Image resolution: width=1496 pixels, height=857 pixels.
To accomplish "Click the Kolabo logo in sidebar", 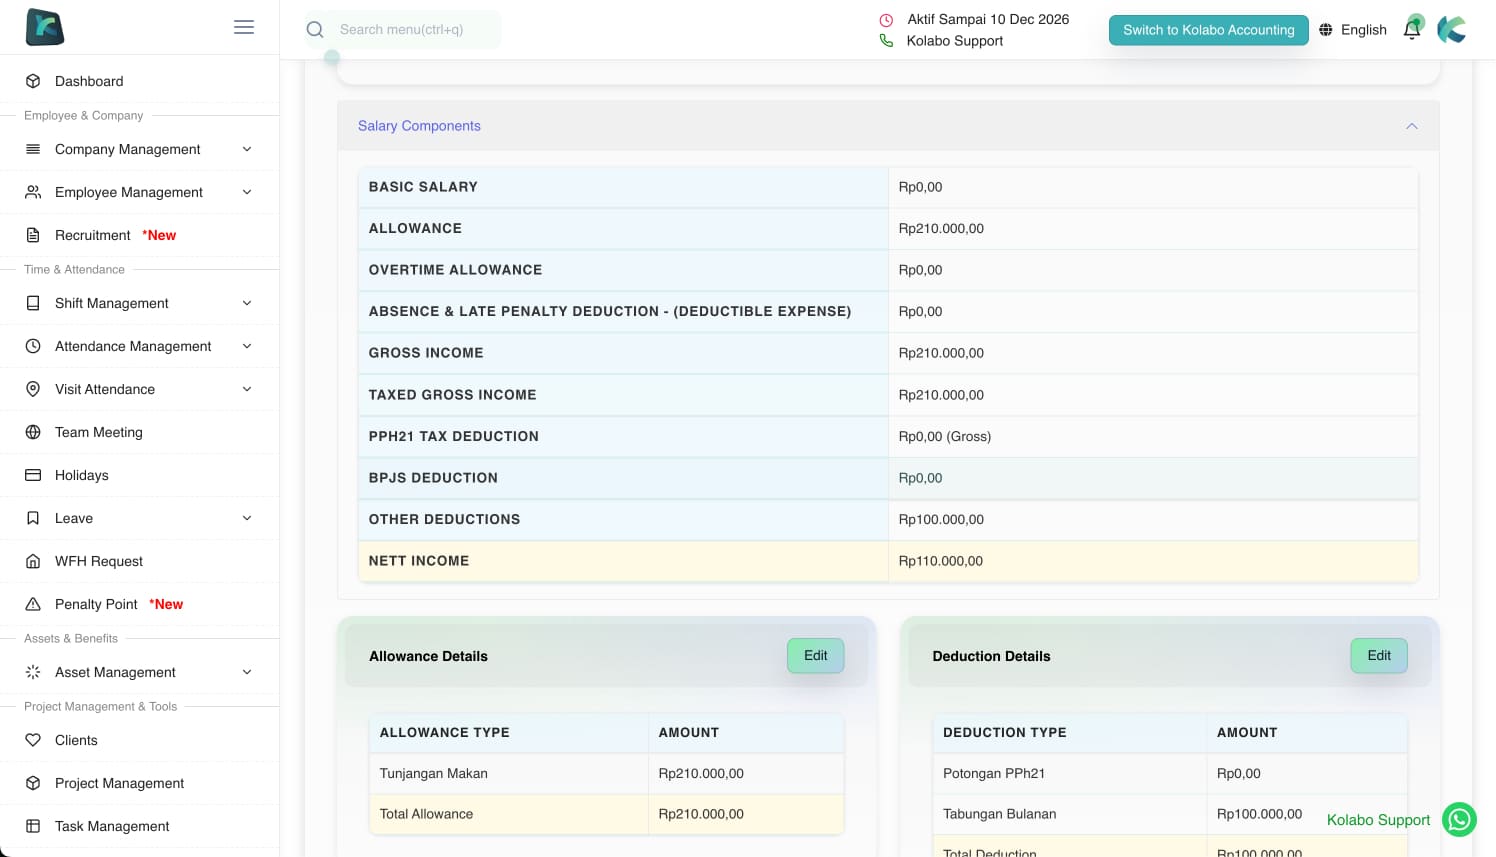I will pos(45,27).
